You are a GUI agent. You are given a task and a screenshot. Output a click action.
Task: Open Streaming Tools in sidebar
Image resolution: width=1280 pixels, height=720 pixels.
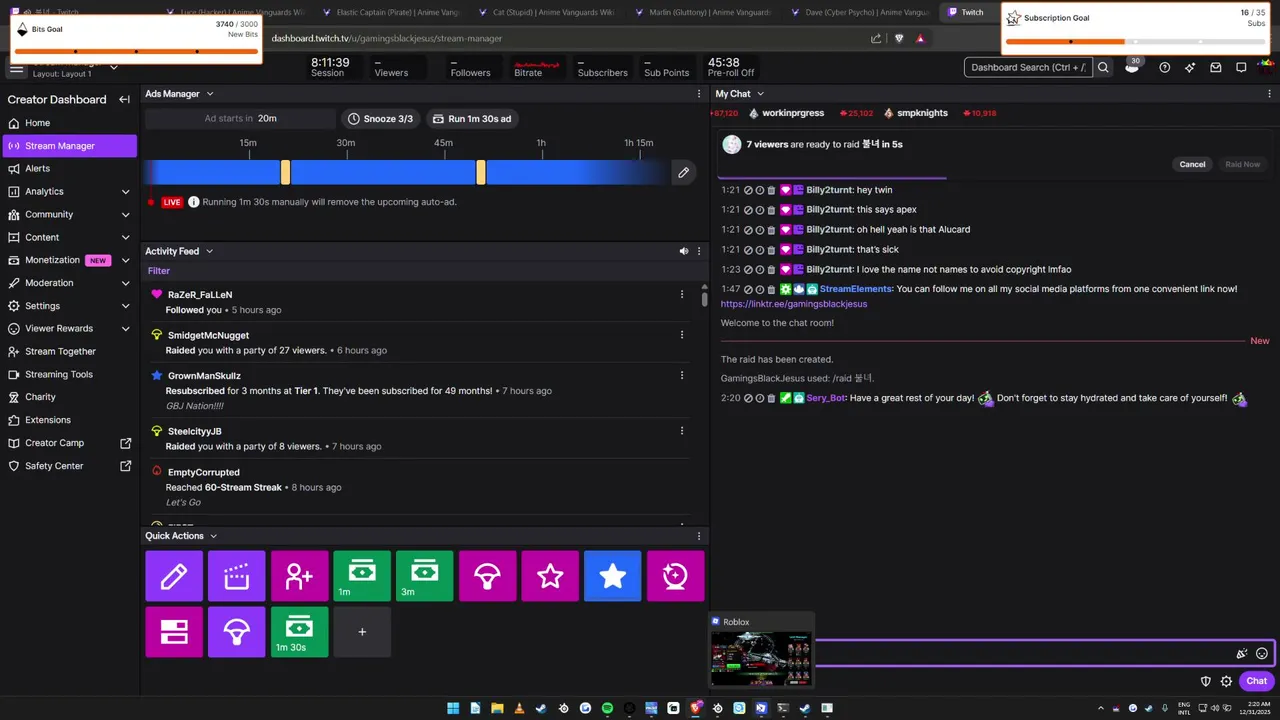[68, 374]
